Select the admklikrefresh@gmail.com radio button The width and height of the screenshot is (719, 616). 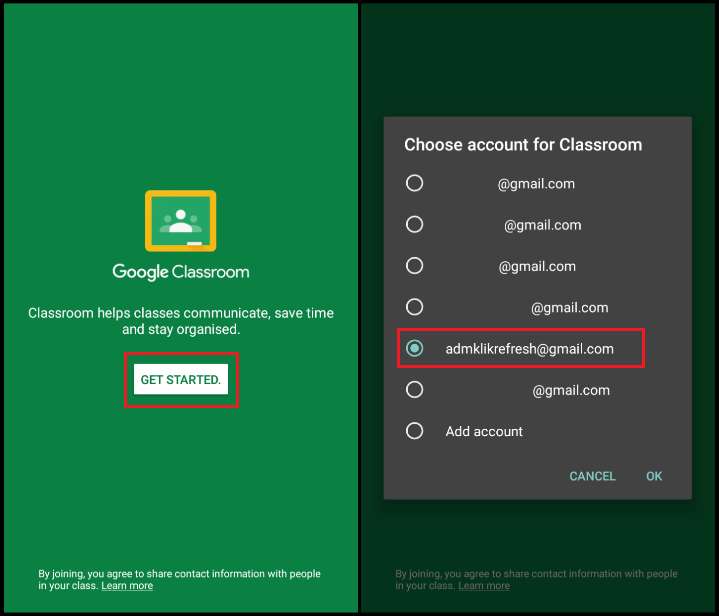coord(415,348)
